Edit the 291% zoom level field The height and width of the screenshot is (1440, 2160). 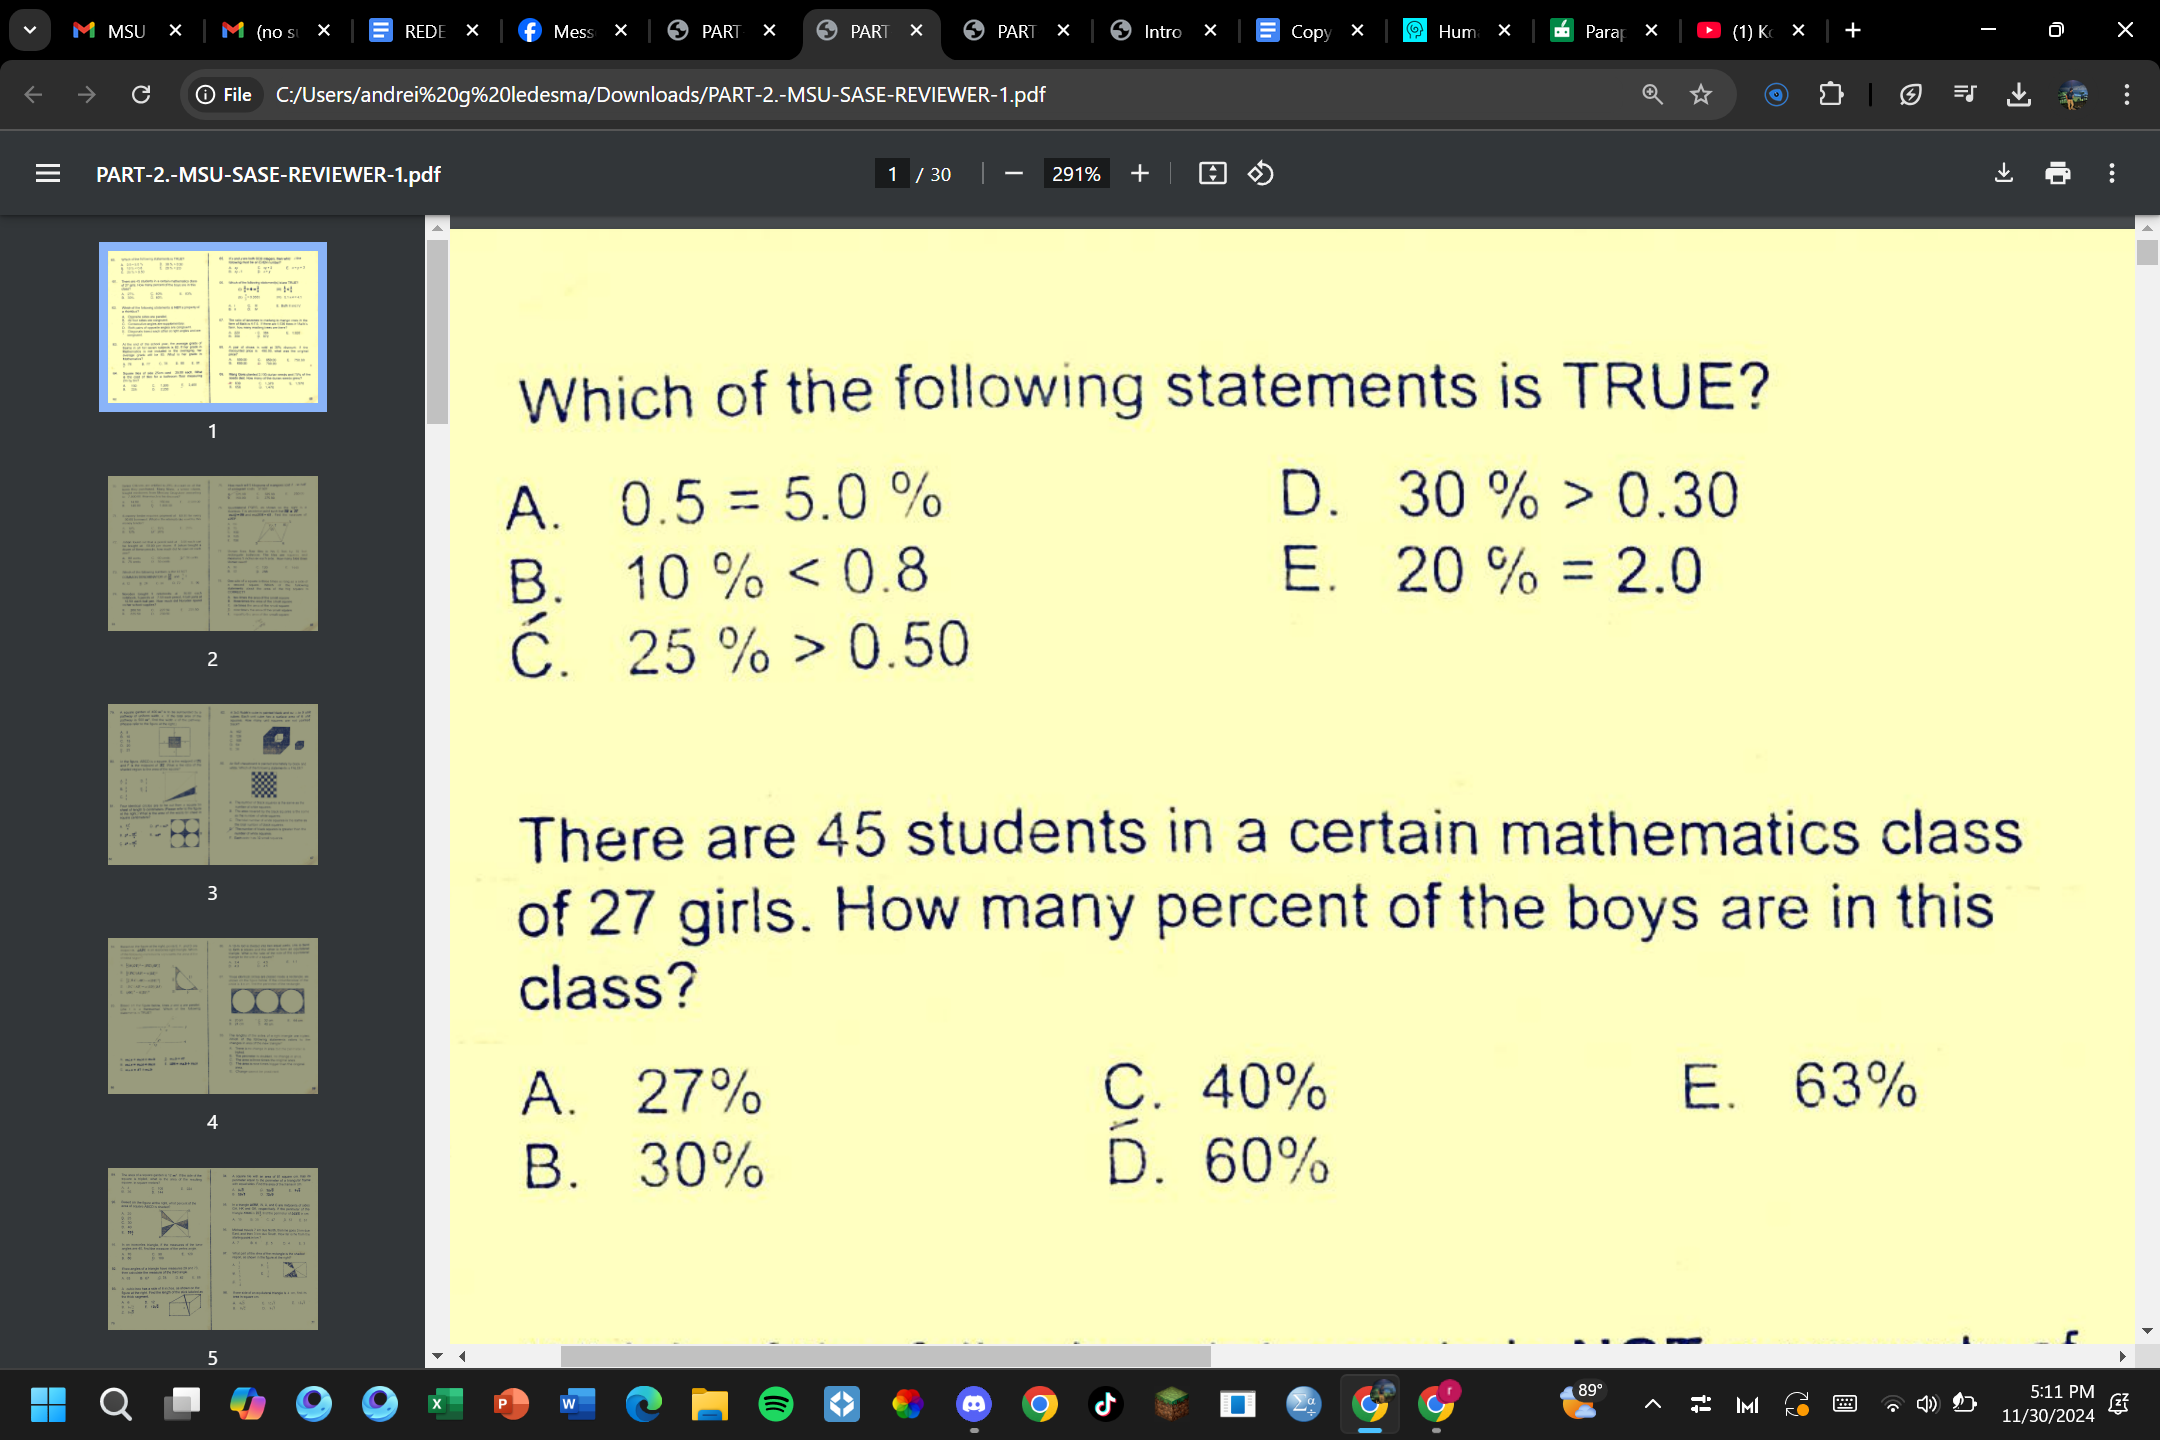click(x=1076, y=174)
